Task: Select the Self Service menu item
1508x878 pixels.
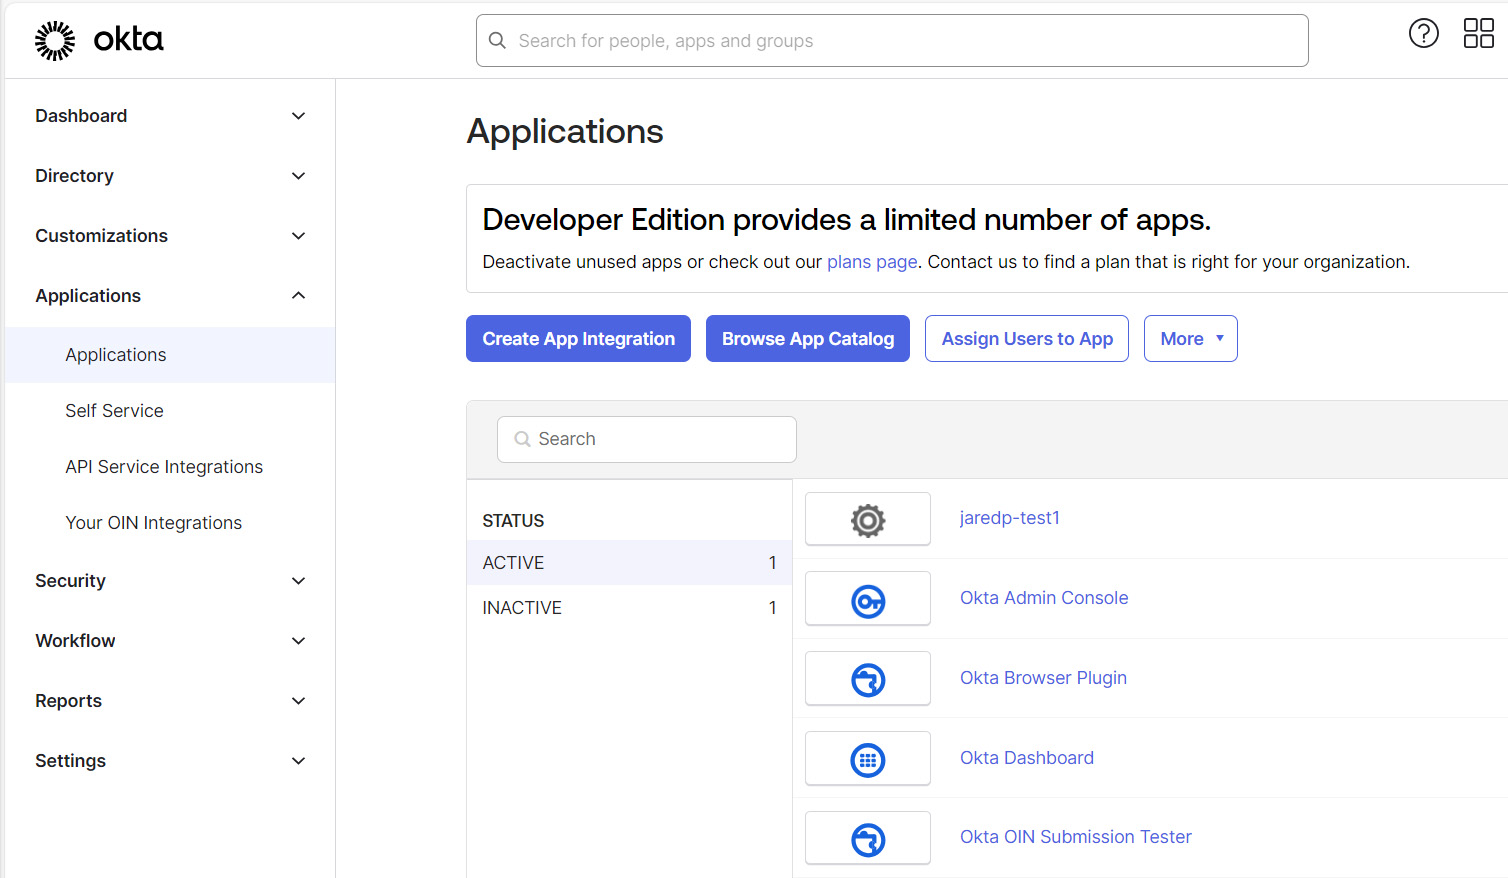Action: tap(114, 410)
